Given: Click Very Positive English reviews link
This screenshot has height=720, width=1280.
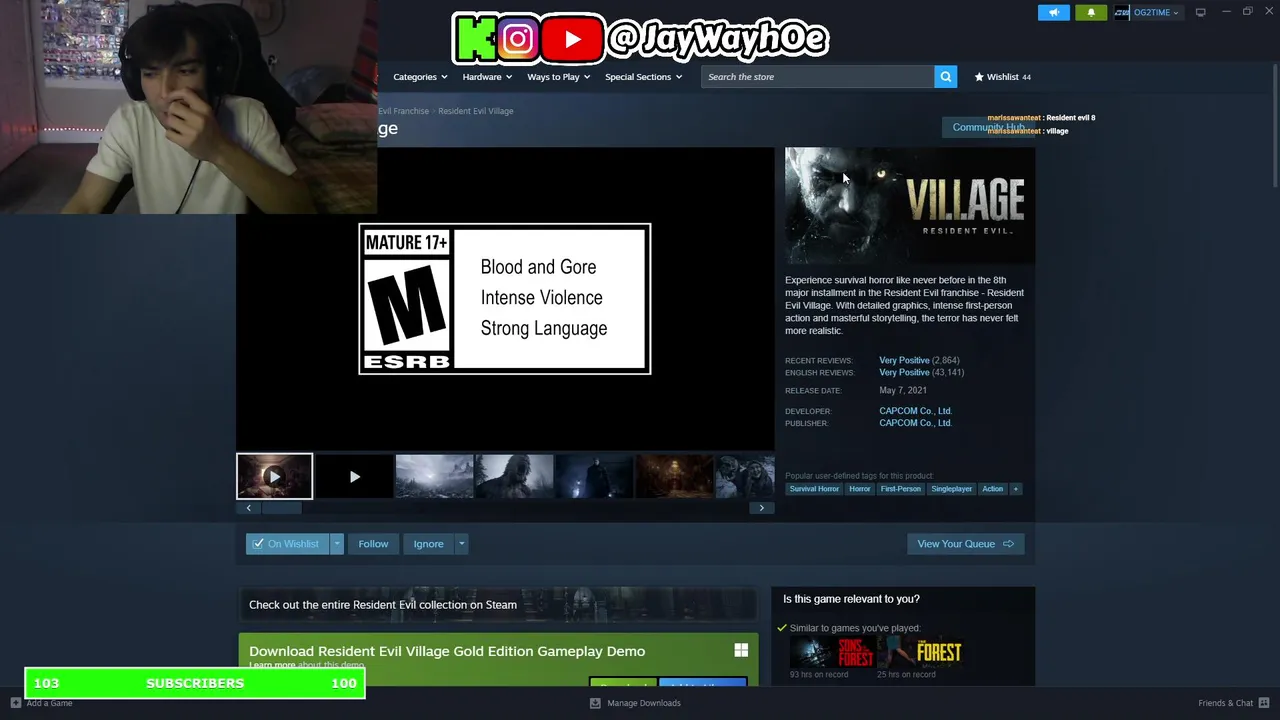Looking at the screenshot, I should (x=904, y=372).
